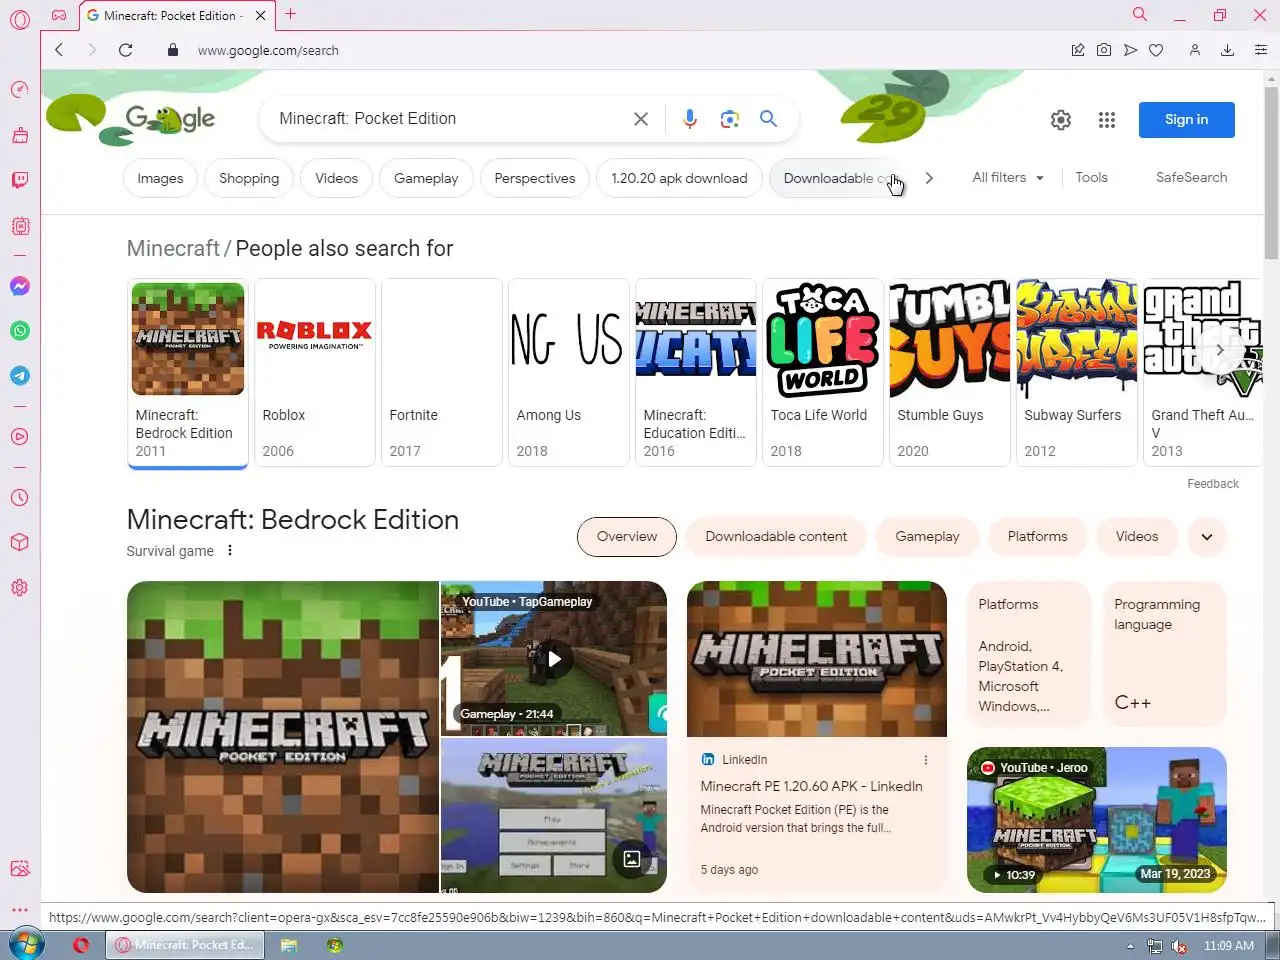1280x960 pixels.
Task: Open Easy Setup sliders icon
Action: pos(1261,50)
